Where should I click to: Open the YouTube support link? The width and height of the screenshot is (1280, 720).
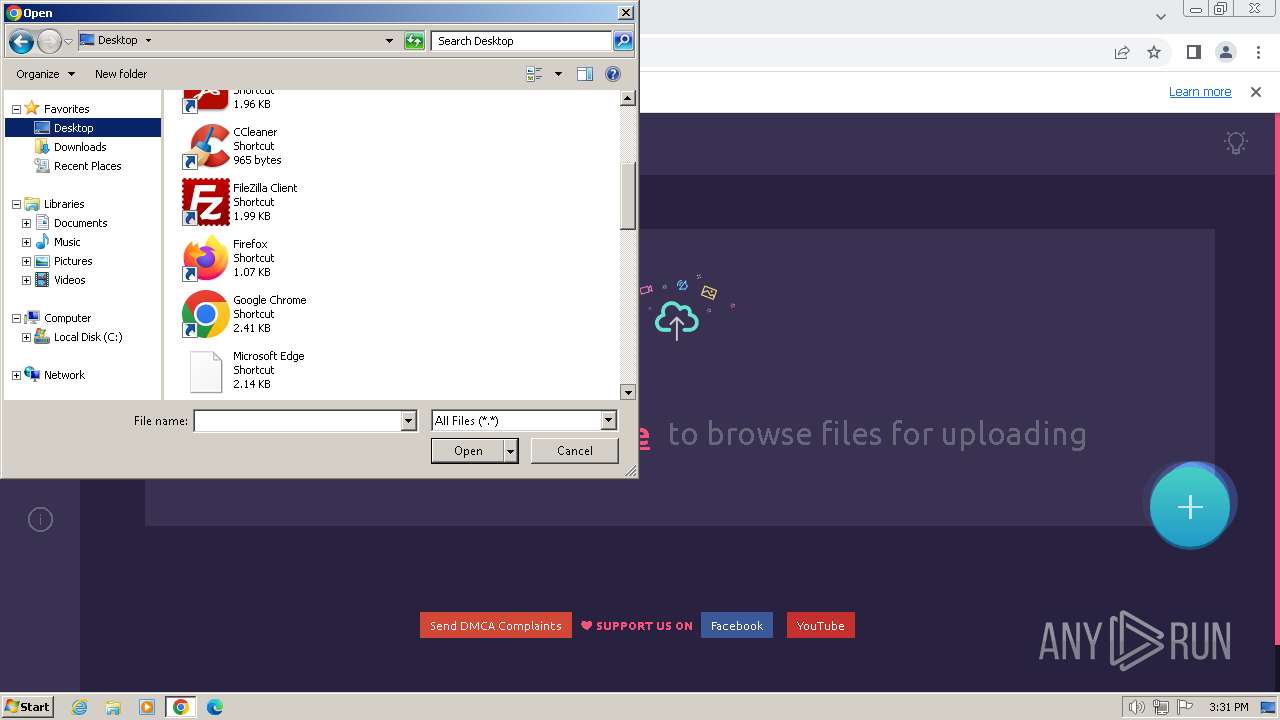821,625
